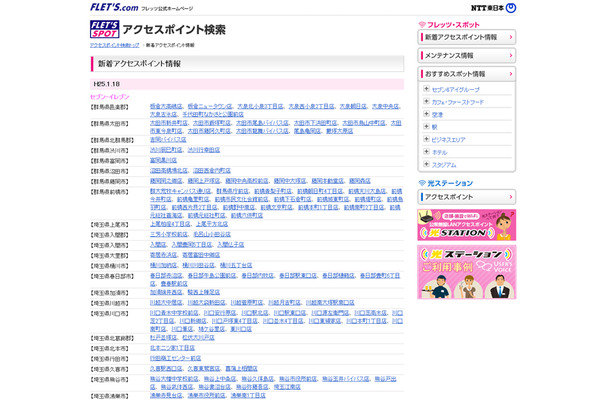Open the スタジアム link text

pyautogui.click(x=444, y=165)
